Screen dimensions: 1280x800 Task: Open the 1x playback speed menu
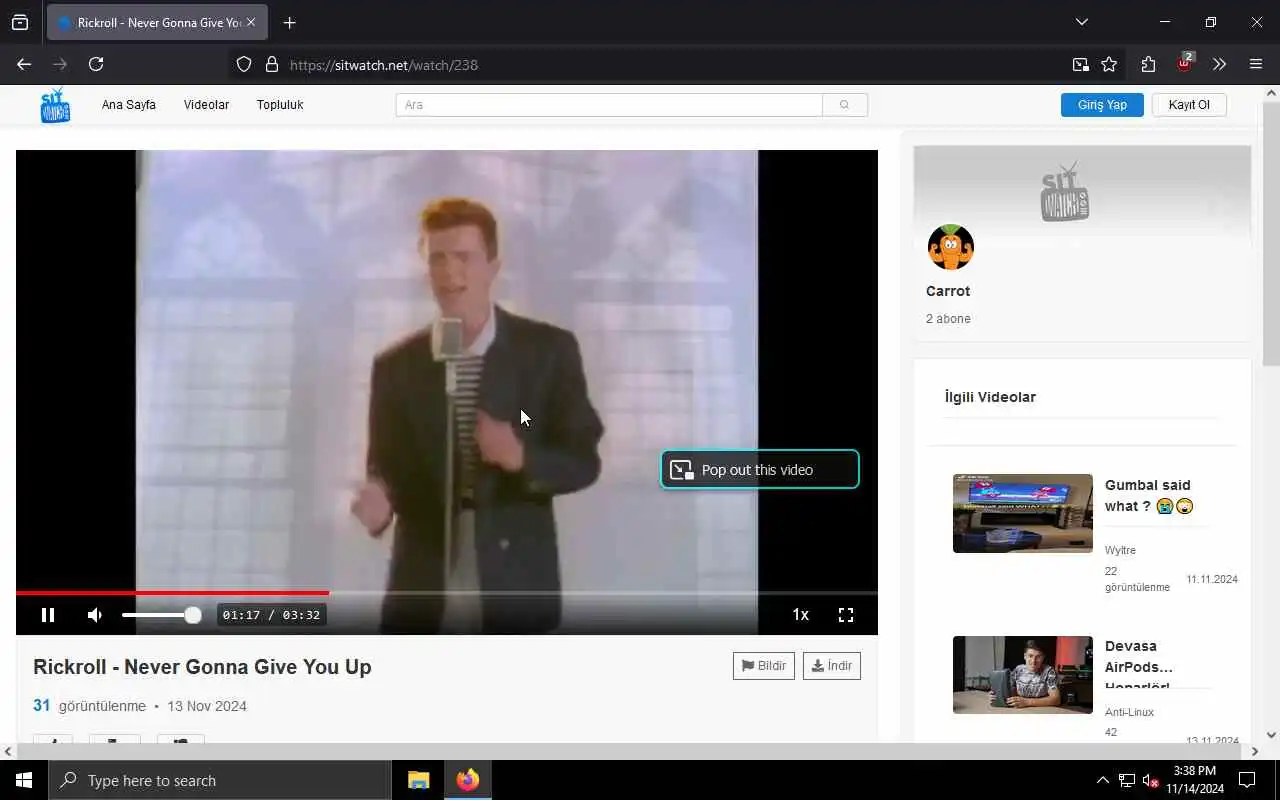click(800, 615)
